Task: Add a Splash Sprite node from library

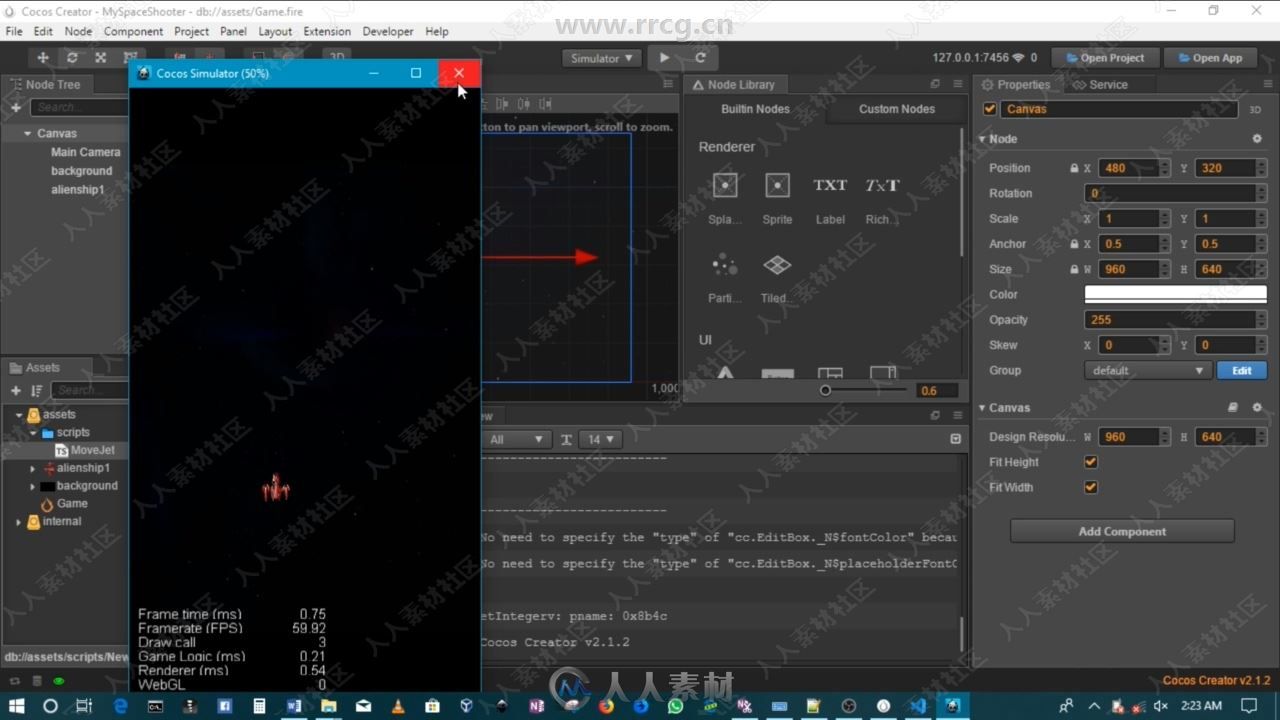Action: coord(724,197)
